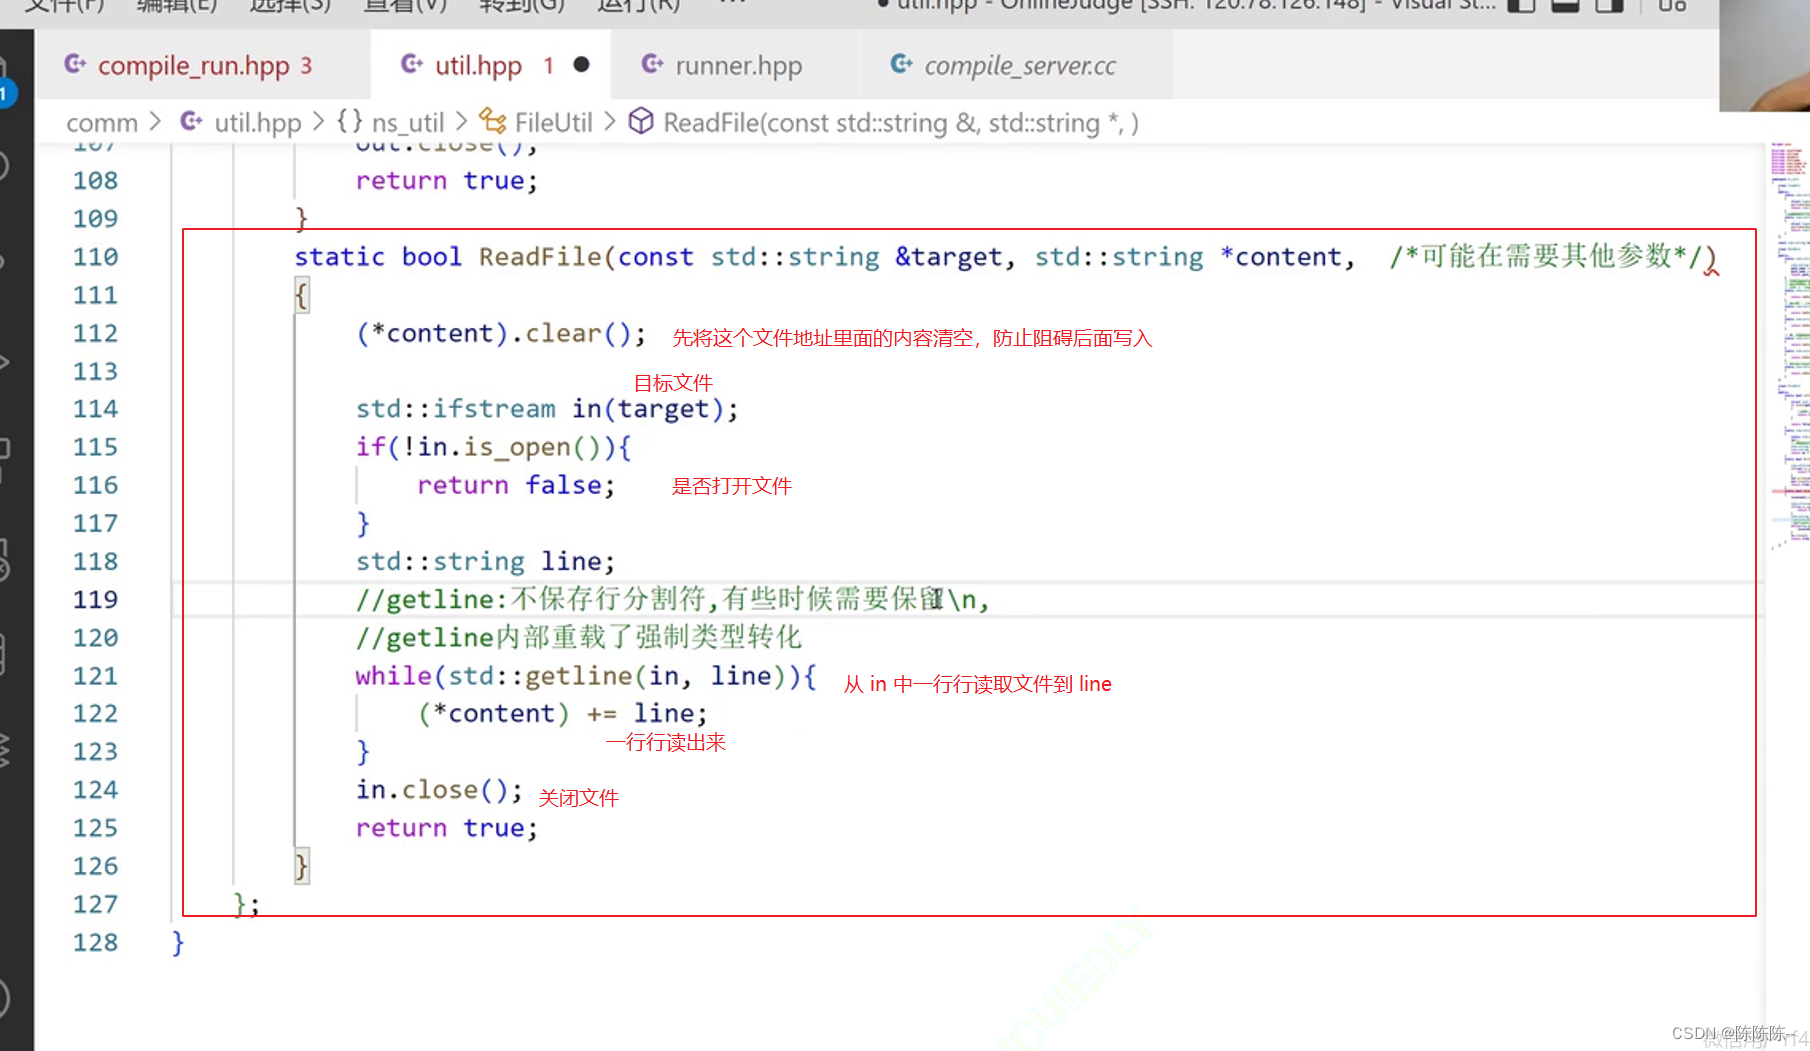
Task: Click the while(std::getline(in, line)){ statement
Action: tap(586, 676)
